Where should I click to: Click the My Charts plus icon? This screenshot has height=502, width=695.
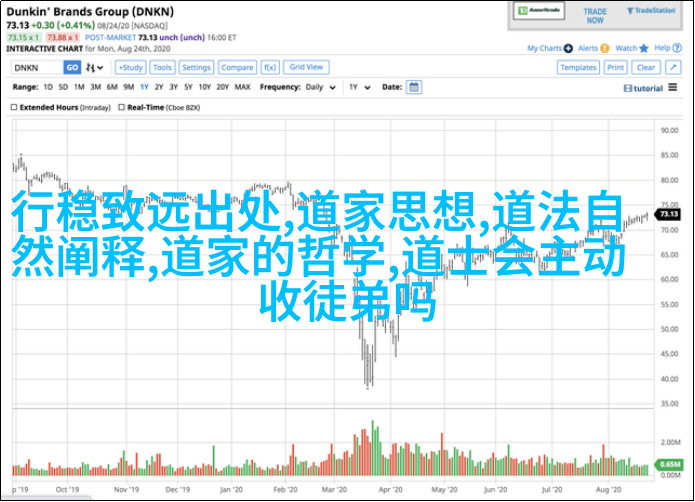(x=568, y=48)
